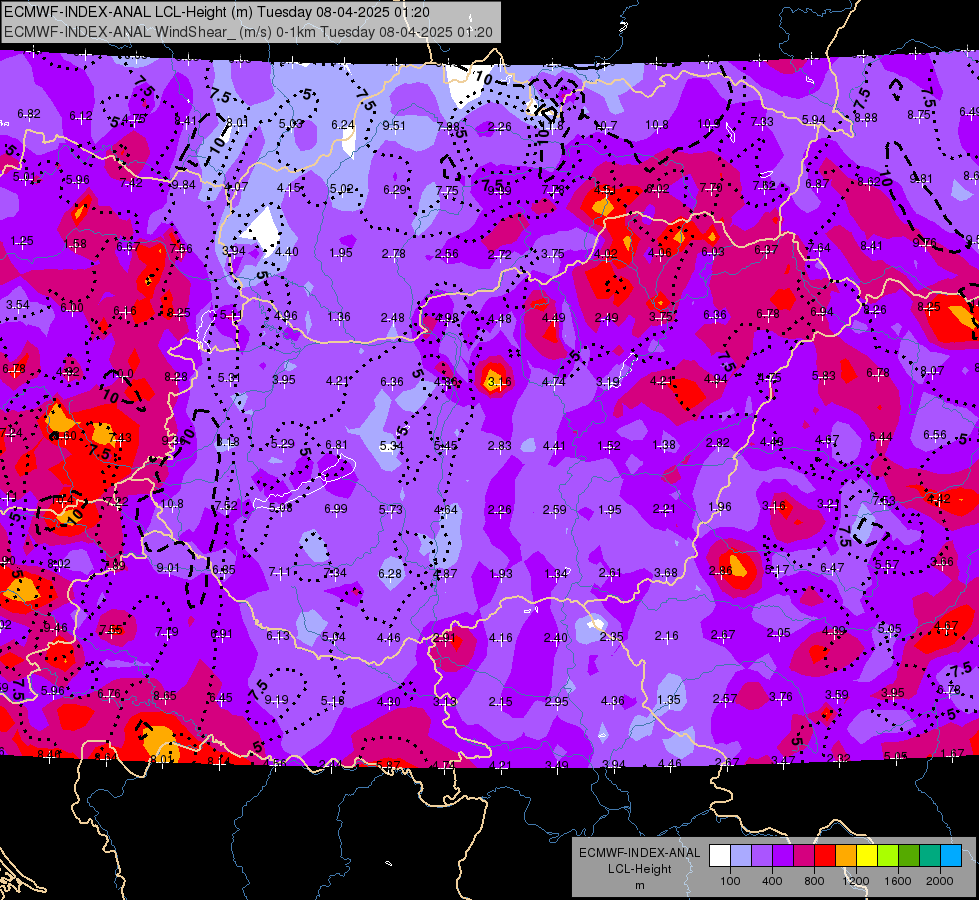The image size is (979, 900).
Task: Click the grid value 6.56
Action: click(935, 434)
